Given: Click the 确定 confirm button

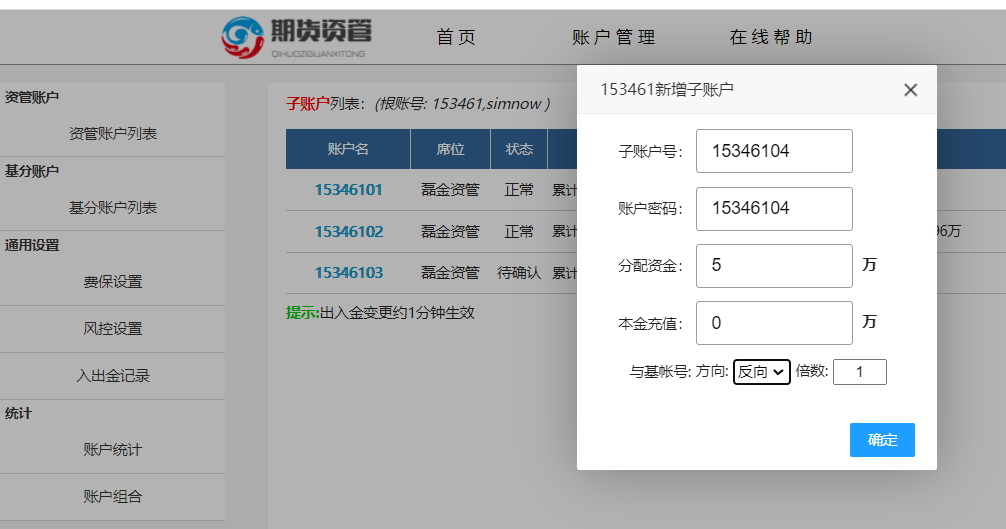Looking at the screenshot, I should pos(882,440).
